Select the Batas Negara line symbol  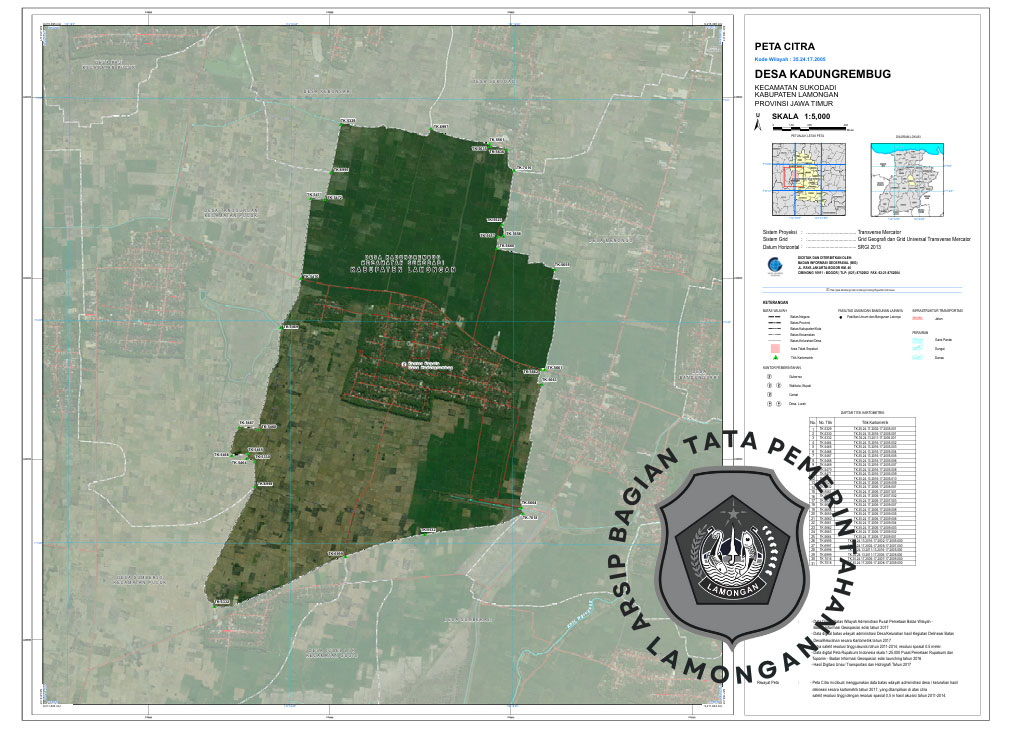click(775, 319)
